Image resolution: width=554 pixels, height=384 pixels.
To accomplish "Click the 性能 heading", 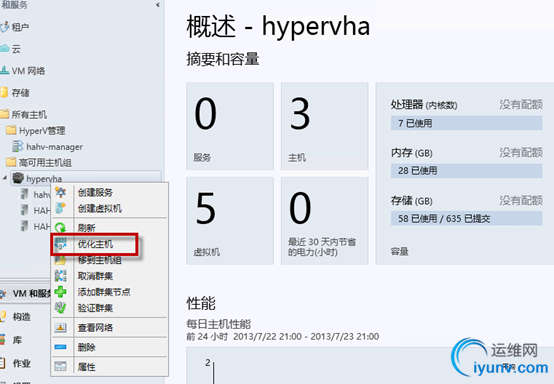I will 201,303.
